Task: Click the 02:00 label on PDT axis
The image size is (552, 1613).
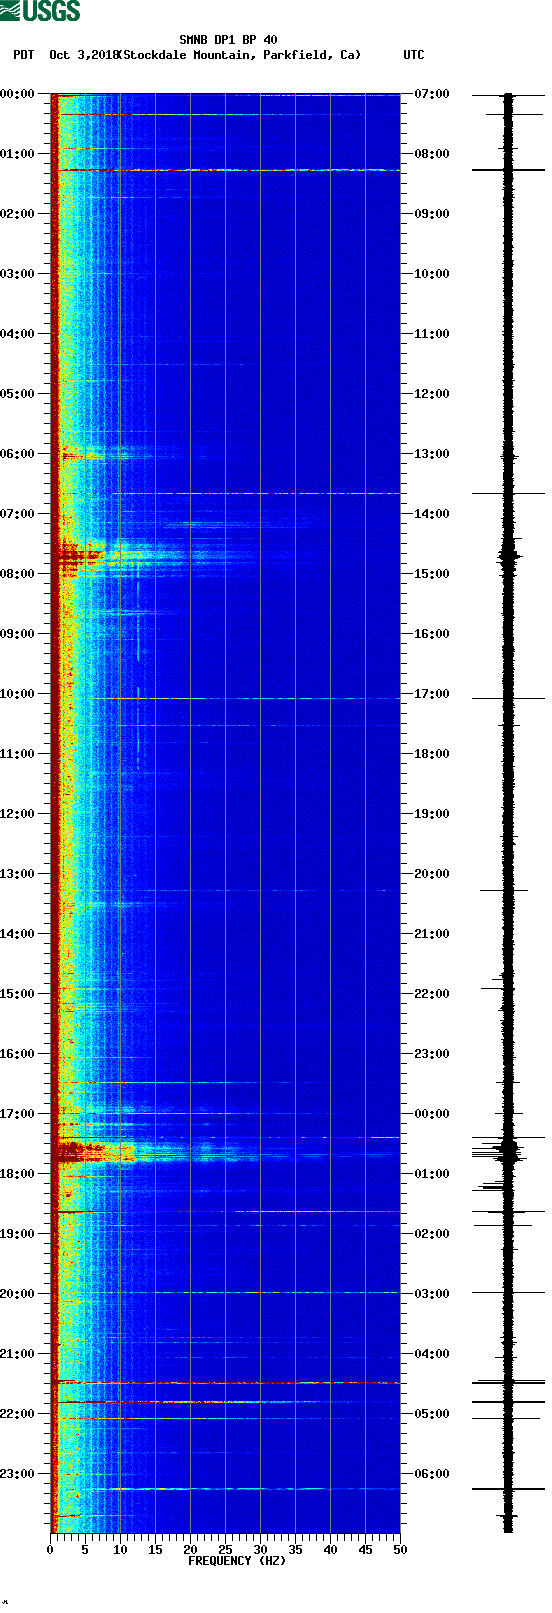Action: point(18,214)
